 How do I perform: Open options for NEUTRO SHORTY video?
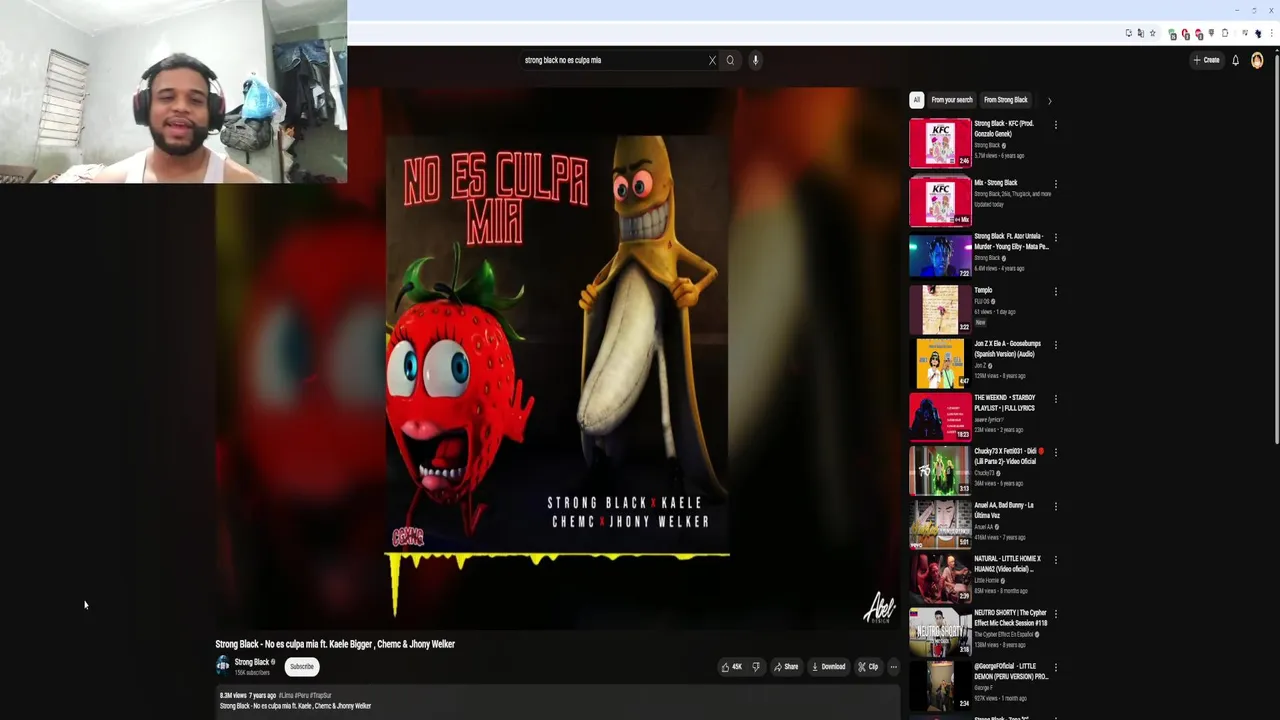(1055, 613)
